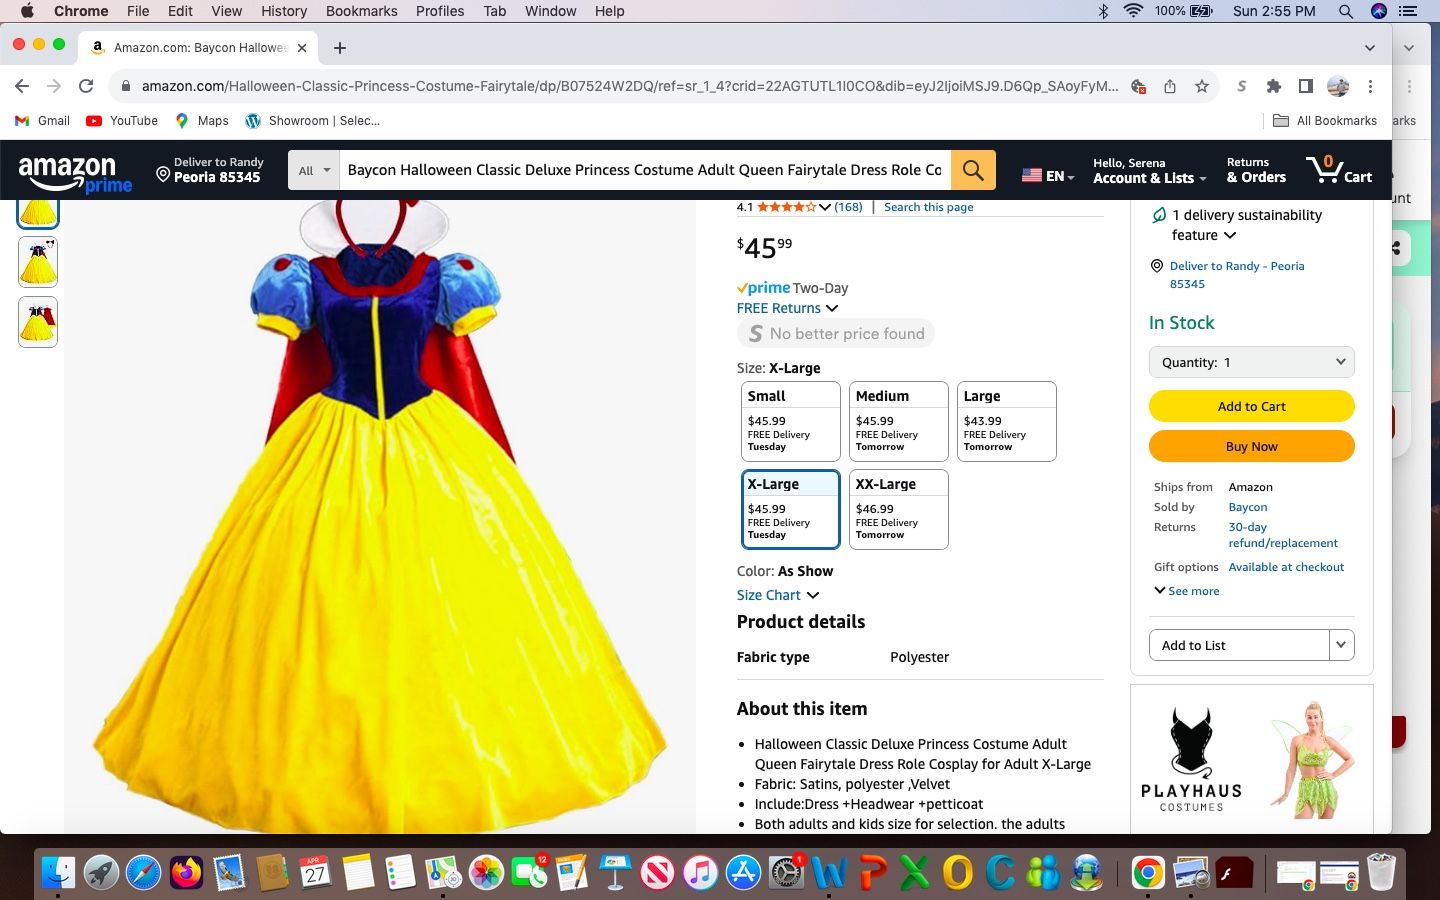Open the Chrome Extensions puzzle icon
1440x900 pixels.
(x=1273, y=86)
